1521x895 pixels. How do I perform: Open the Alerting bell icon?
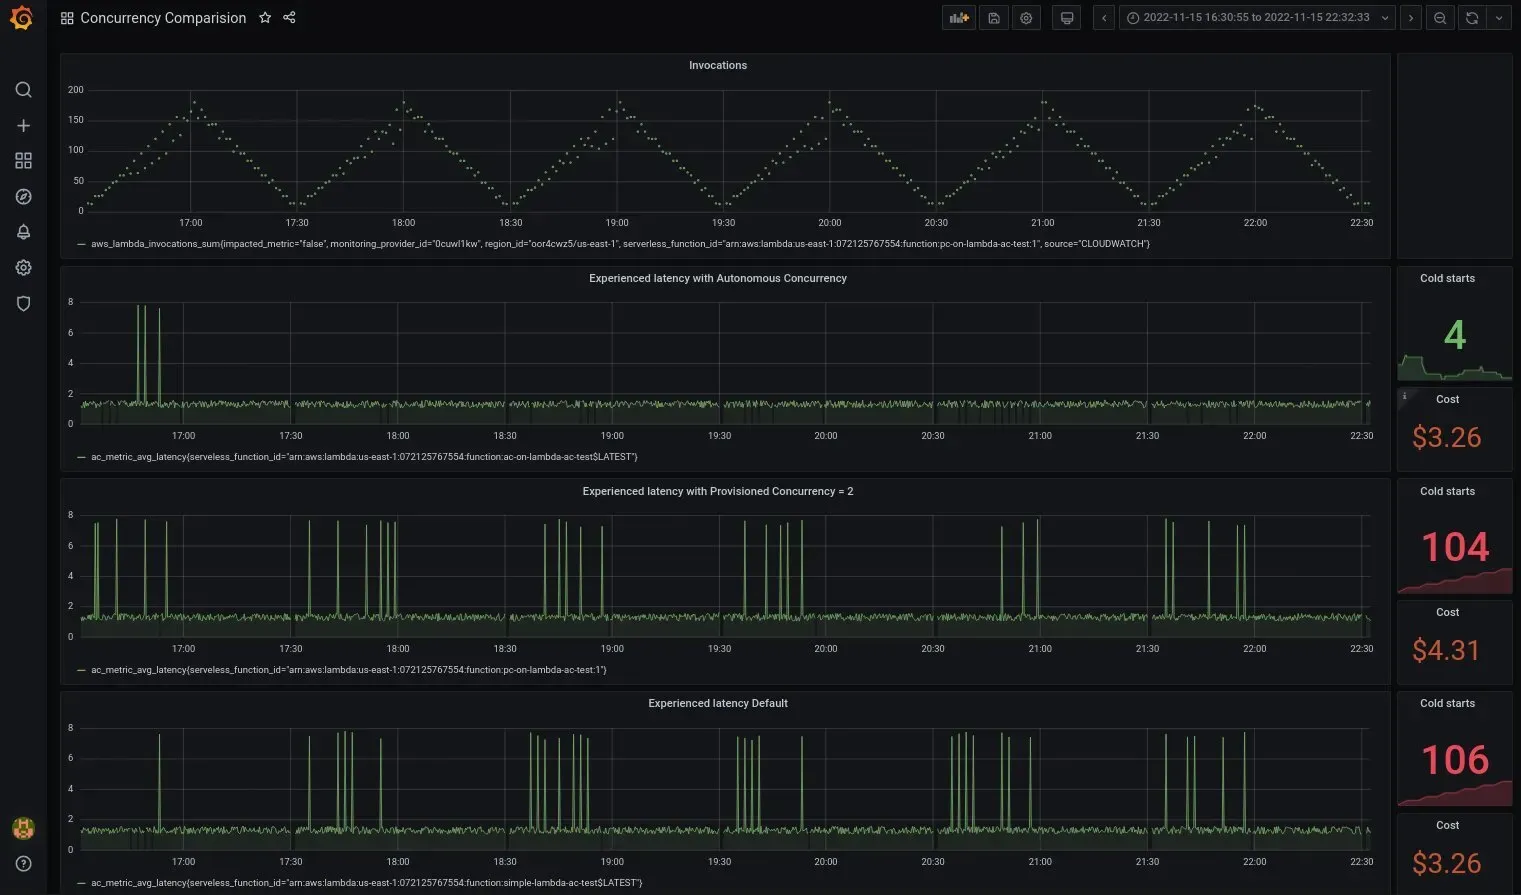coord(23,232)
